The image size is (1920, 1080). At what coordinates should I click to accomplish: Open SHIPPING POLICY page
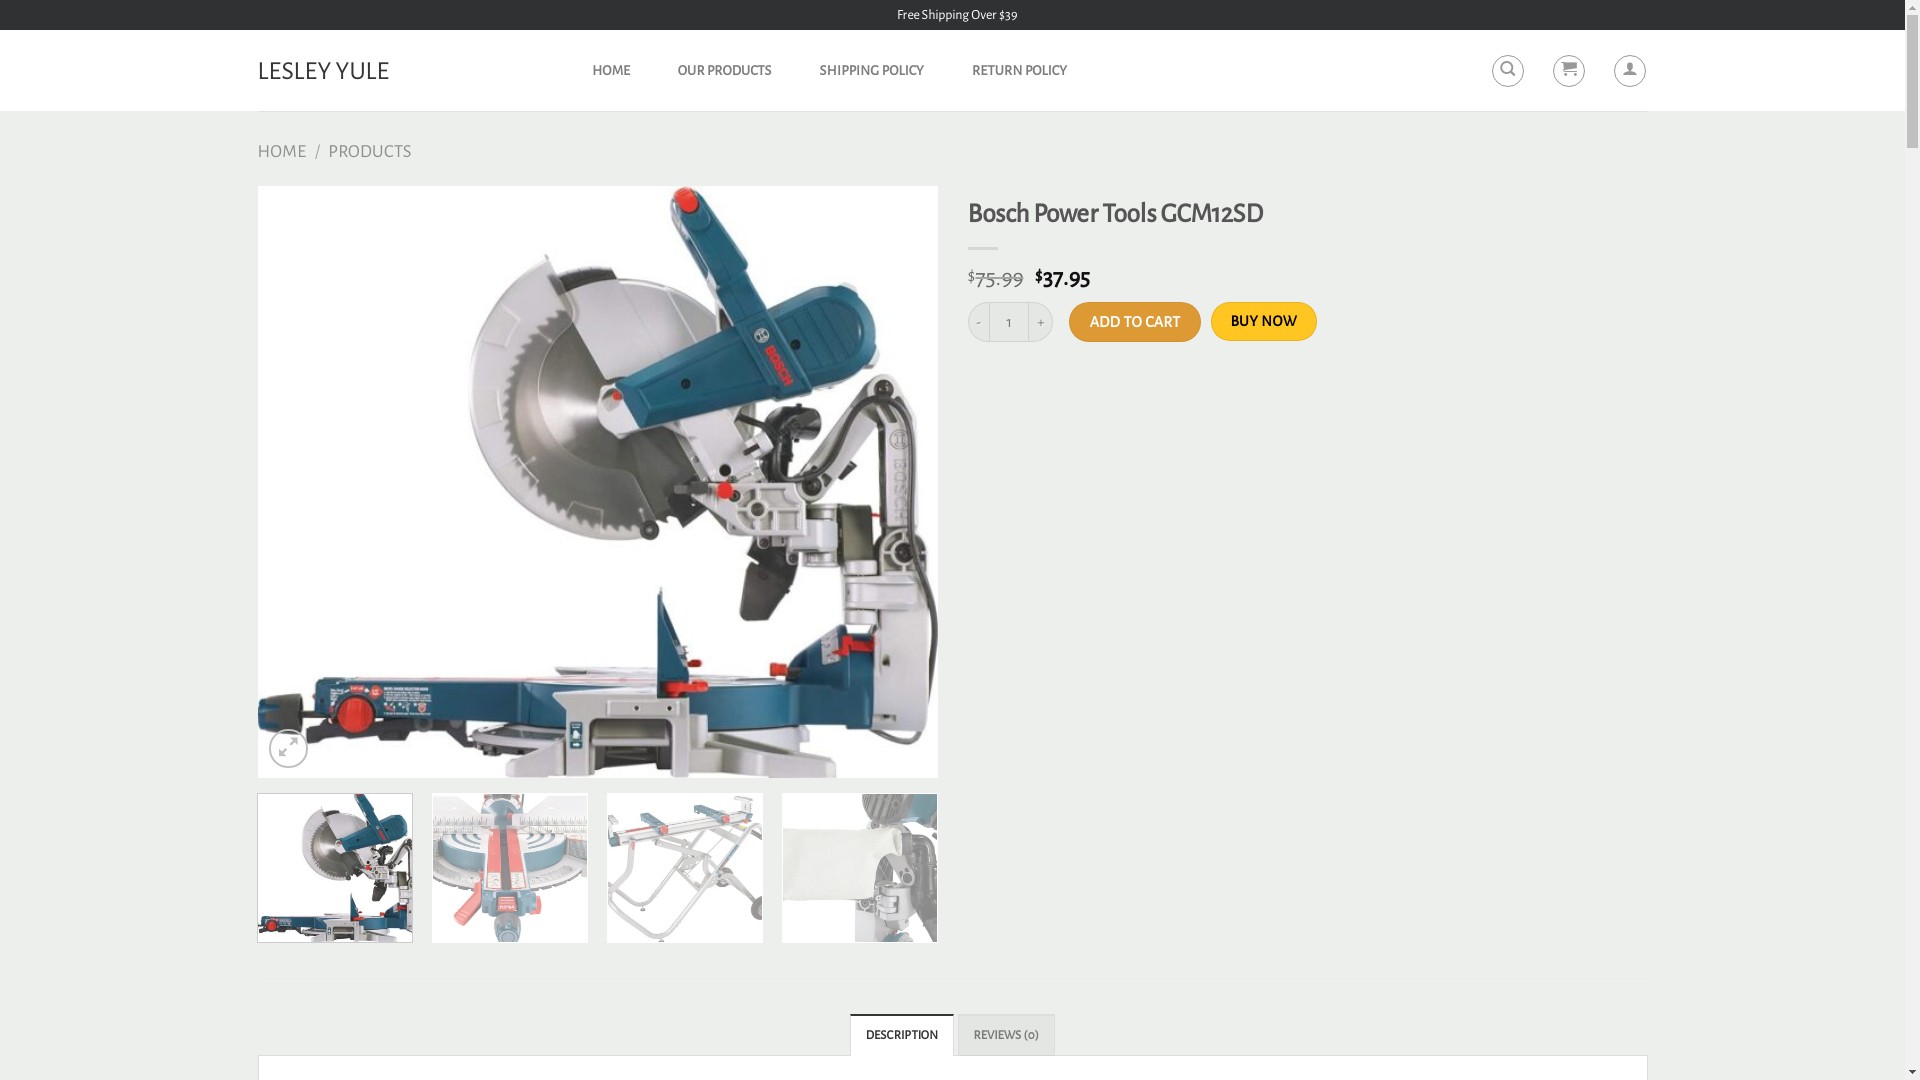click(871, 71)
